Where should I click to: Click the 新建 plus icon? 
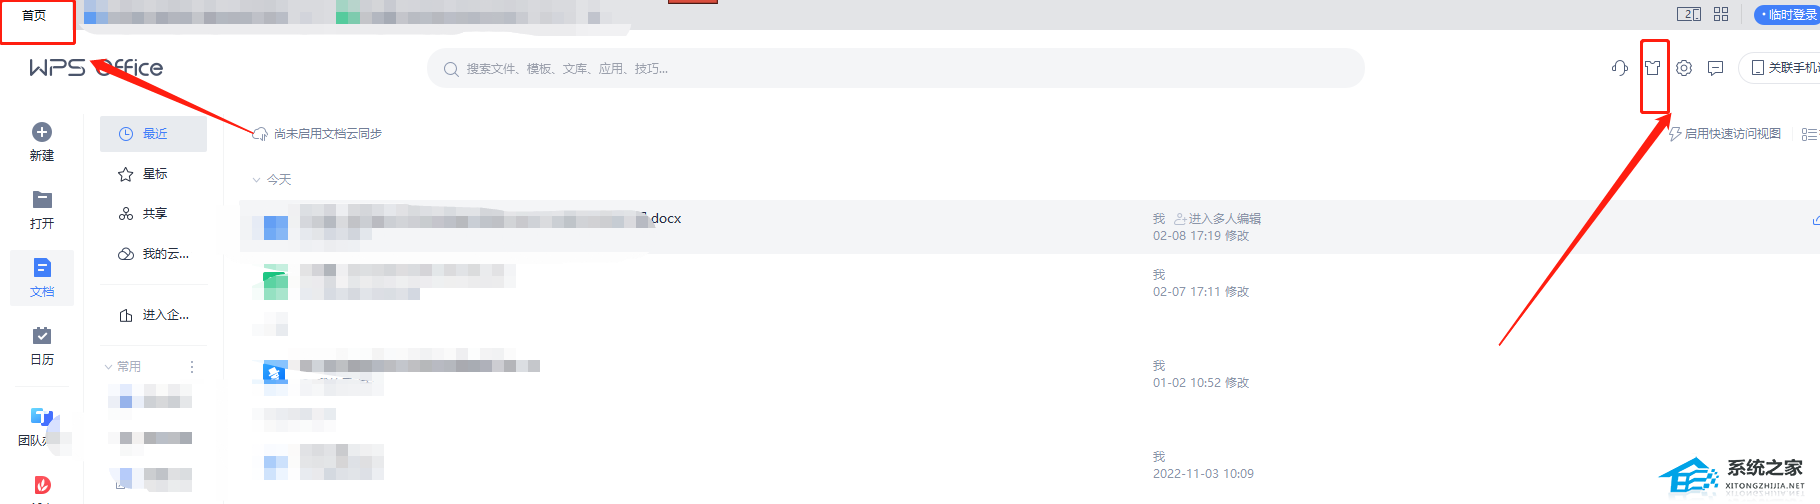click(x=42, y=132)
